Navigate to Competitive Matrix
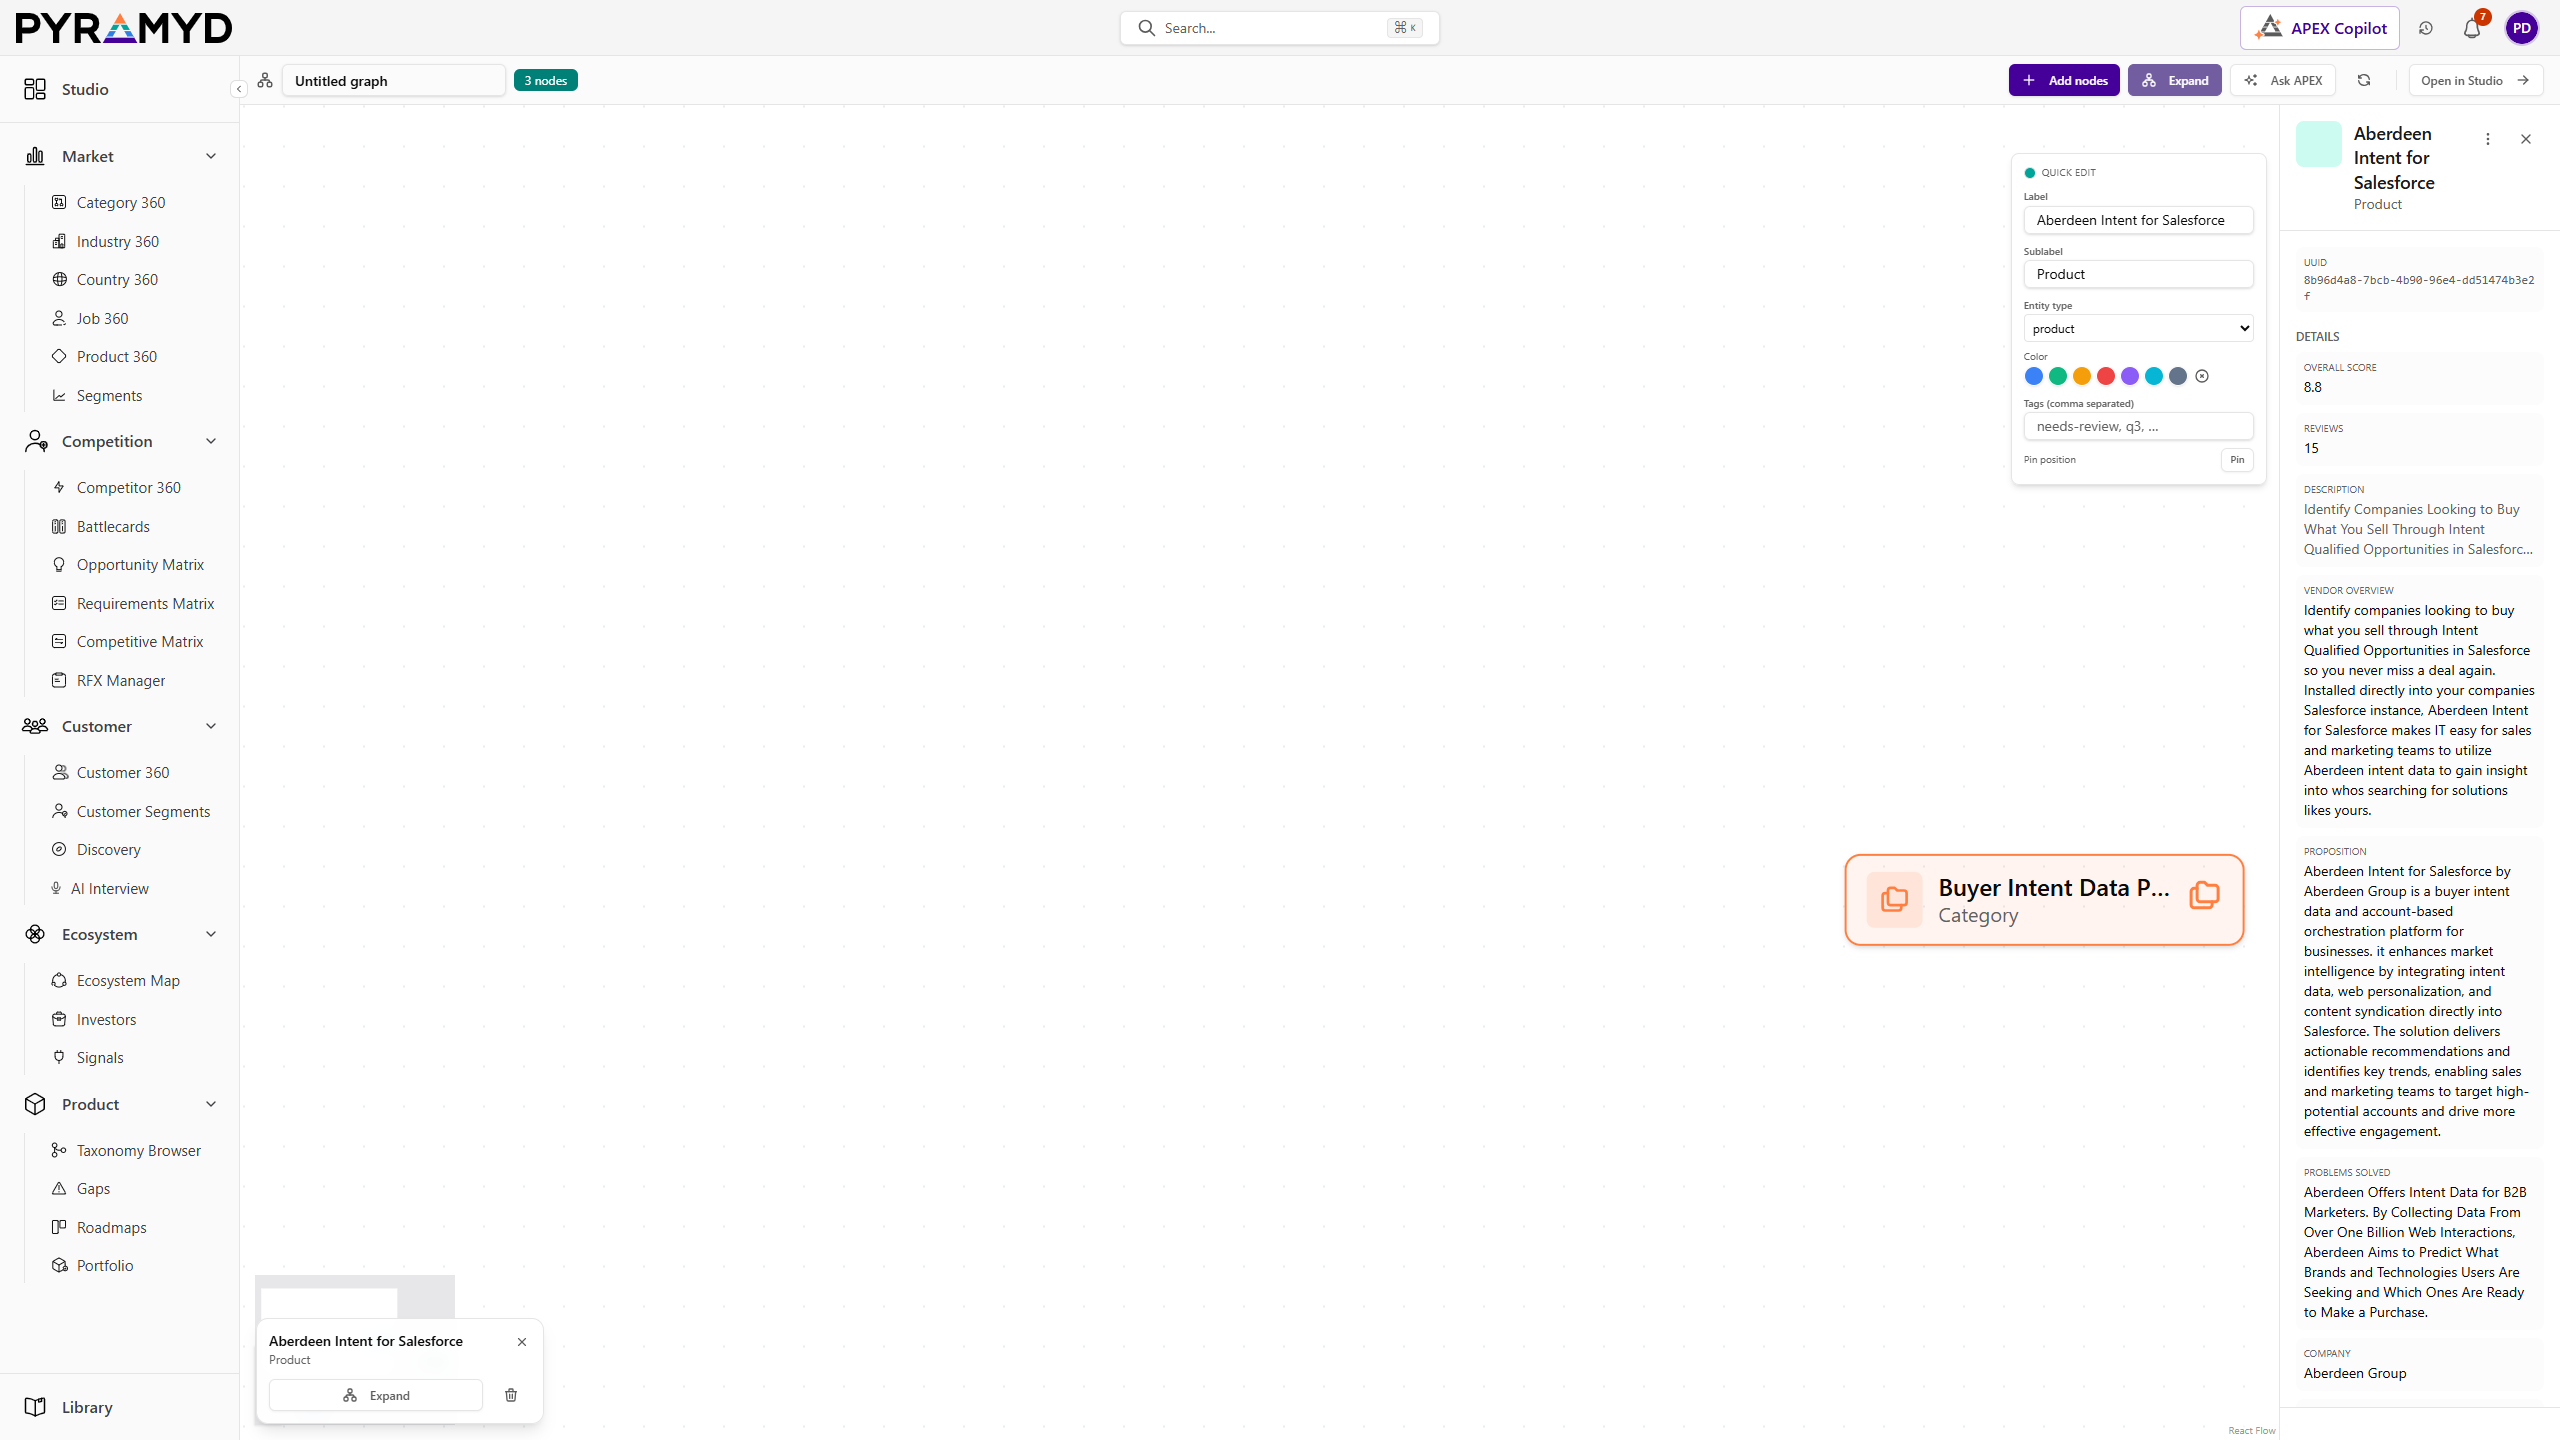 [x=139, y=642]
